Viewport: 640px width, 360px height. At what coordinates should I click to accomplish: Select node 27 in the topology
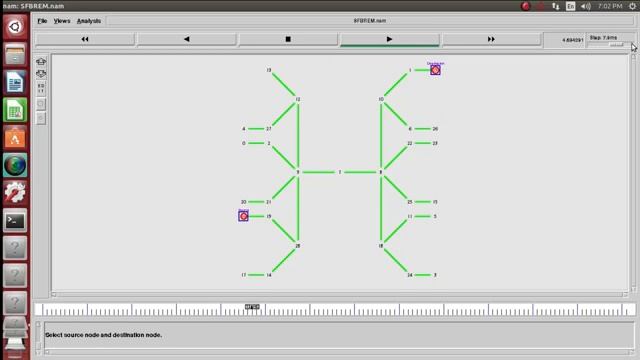pos(269,129)
